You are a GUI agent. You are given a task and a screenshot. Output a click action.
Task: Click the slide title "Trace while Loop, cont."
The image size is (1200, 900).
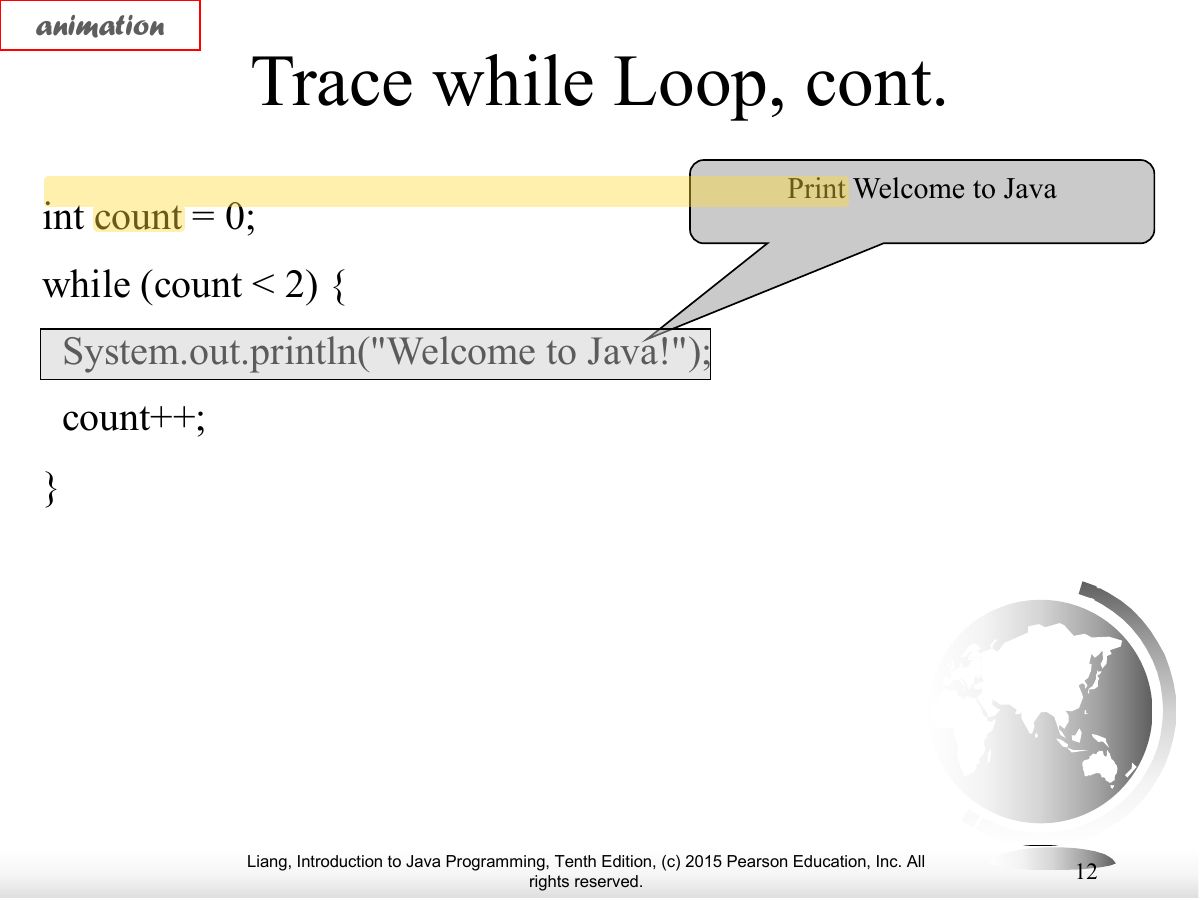tap(599, 82)
